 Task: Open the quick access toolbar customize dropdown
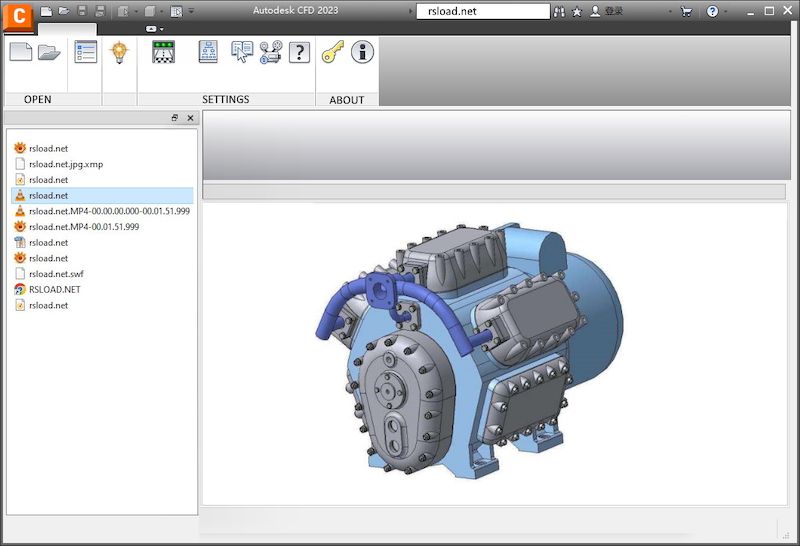point(191,11)
